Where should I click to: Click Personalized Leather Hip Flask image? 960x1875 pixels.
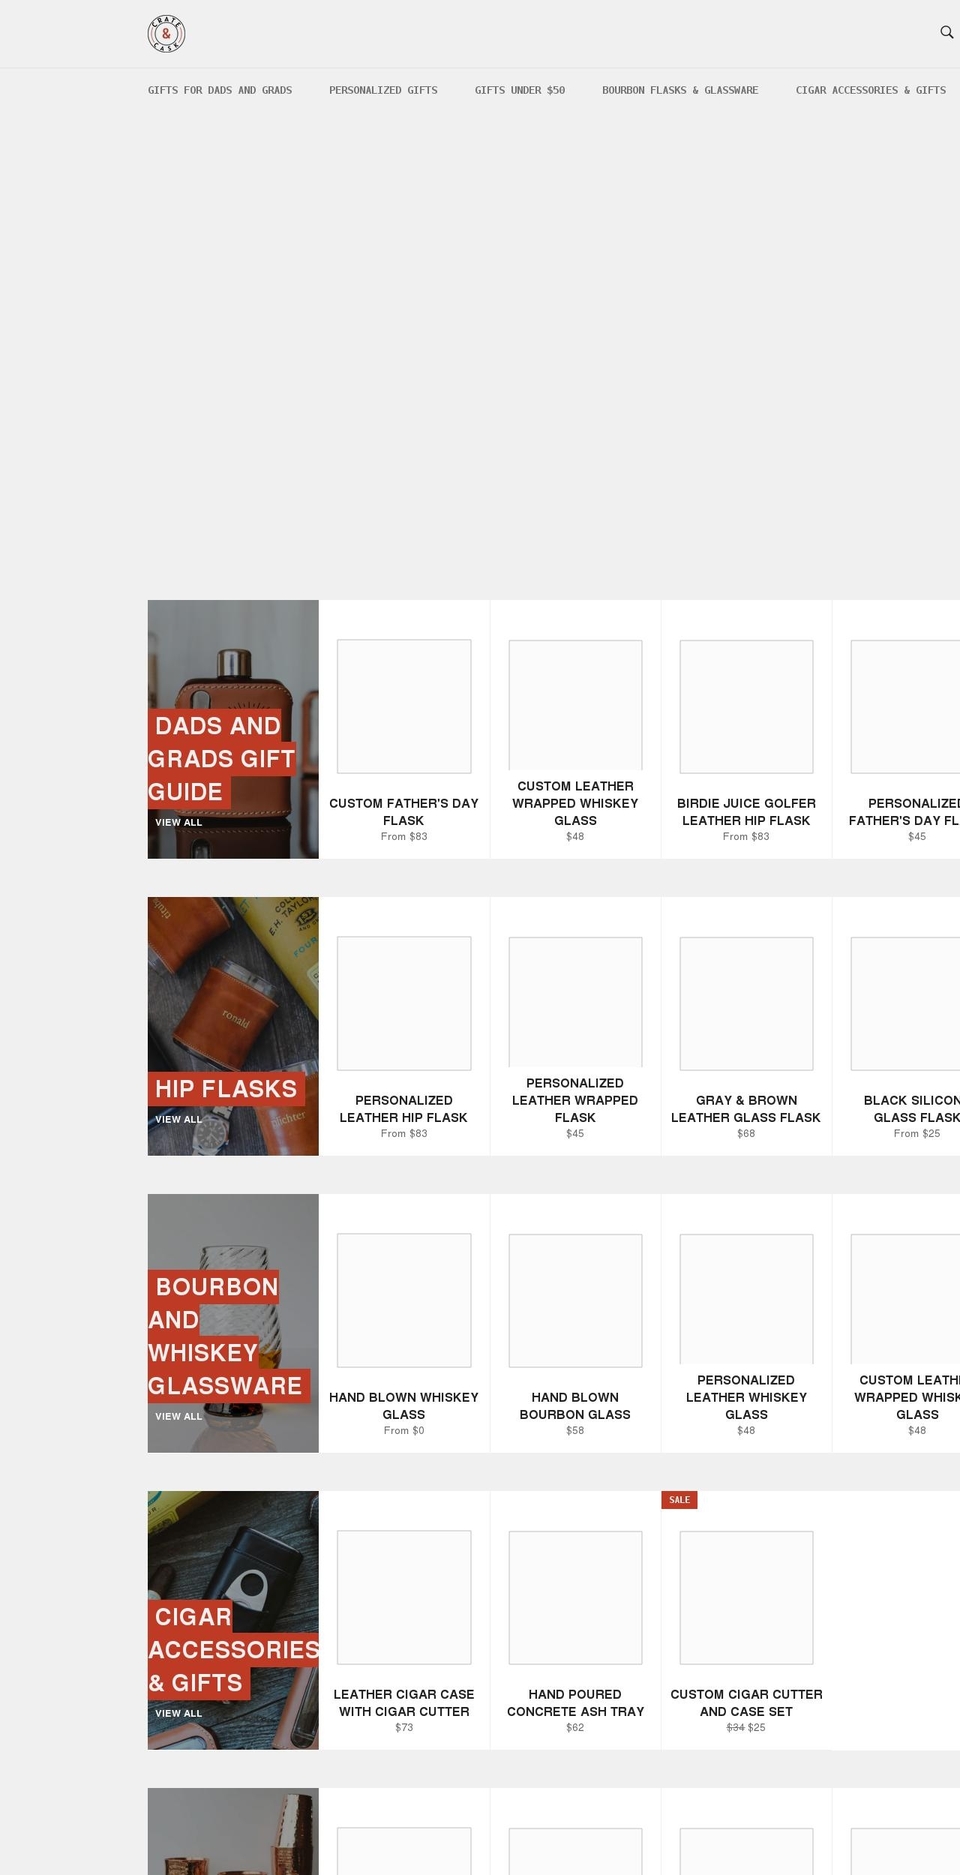point(404,1003)
